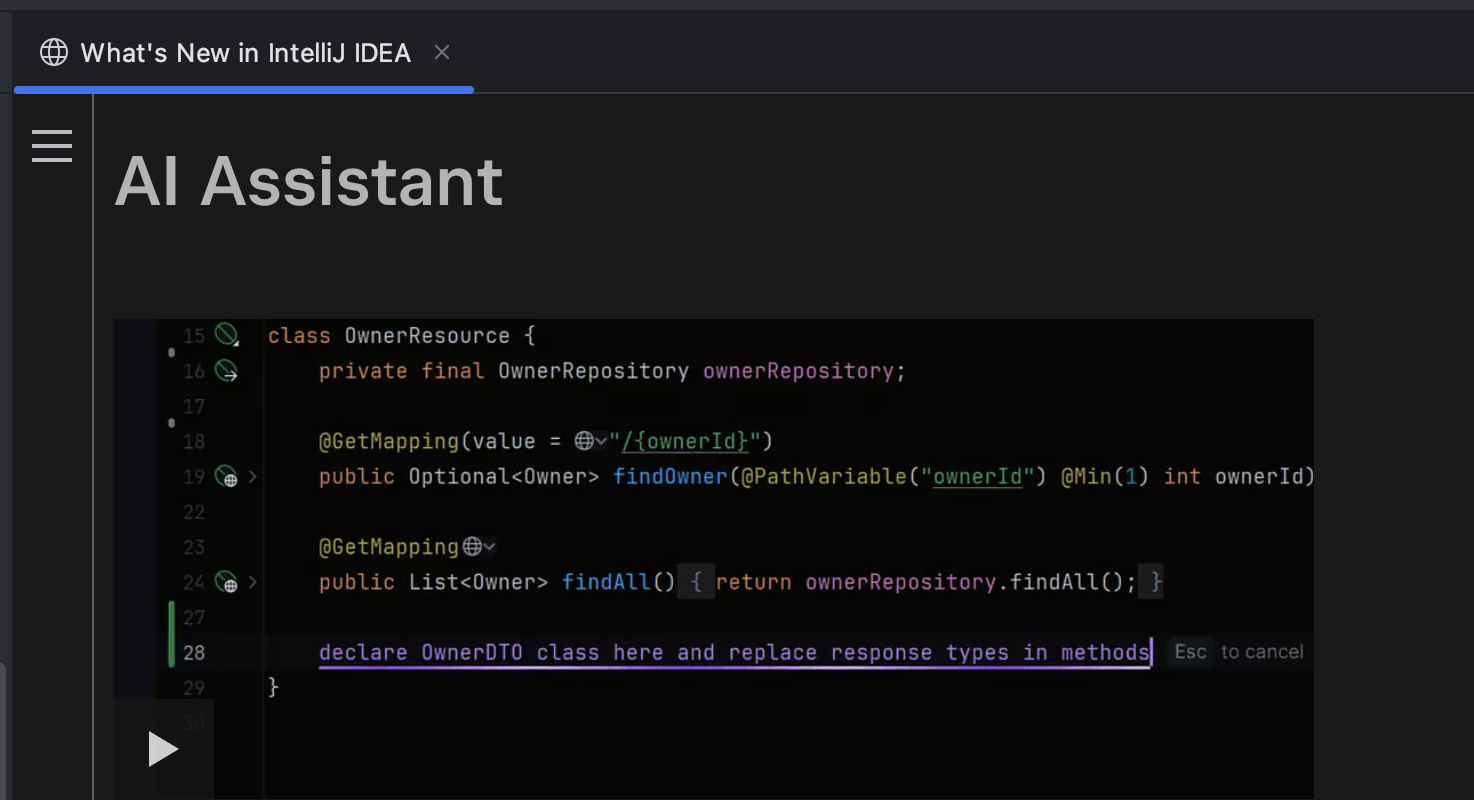Open the hamburger menu in the sidebar
The width and height of the screenshot is (1474, 800).
[52, 146]
